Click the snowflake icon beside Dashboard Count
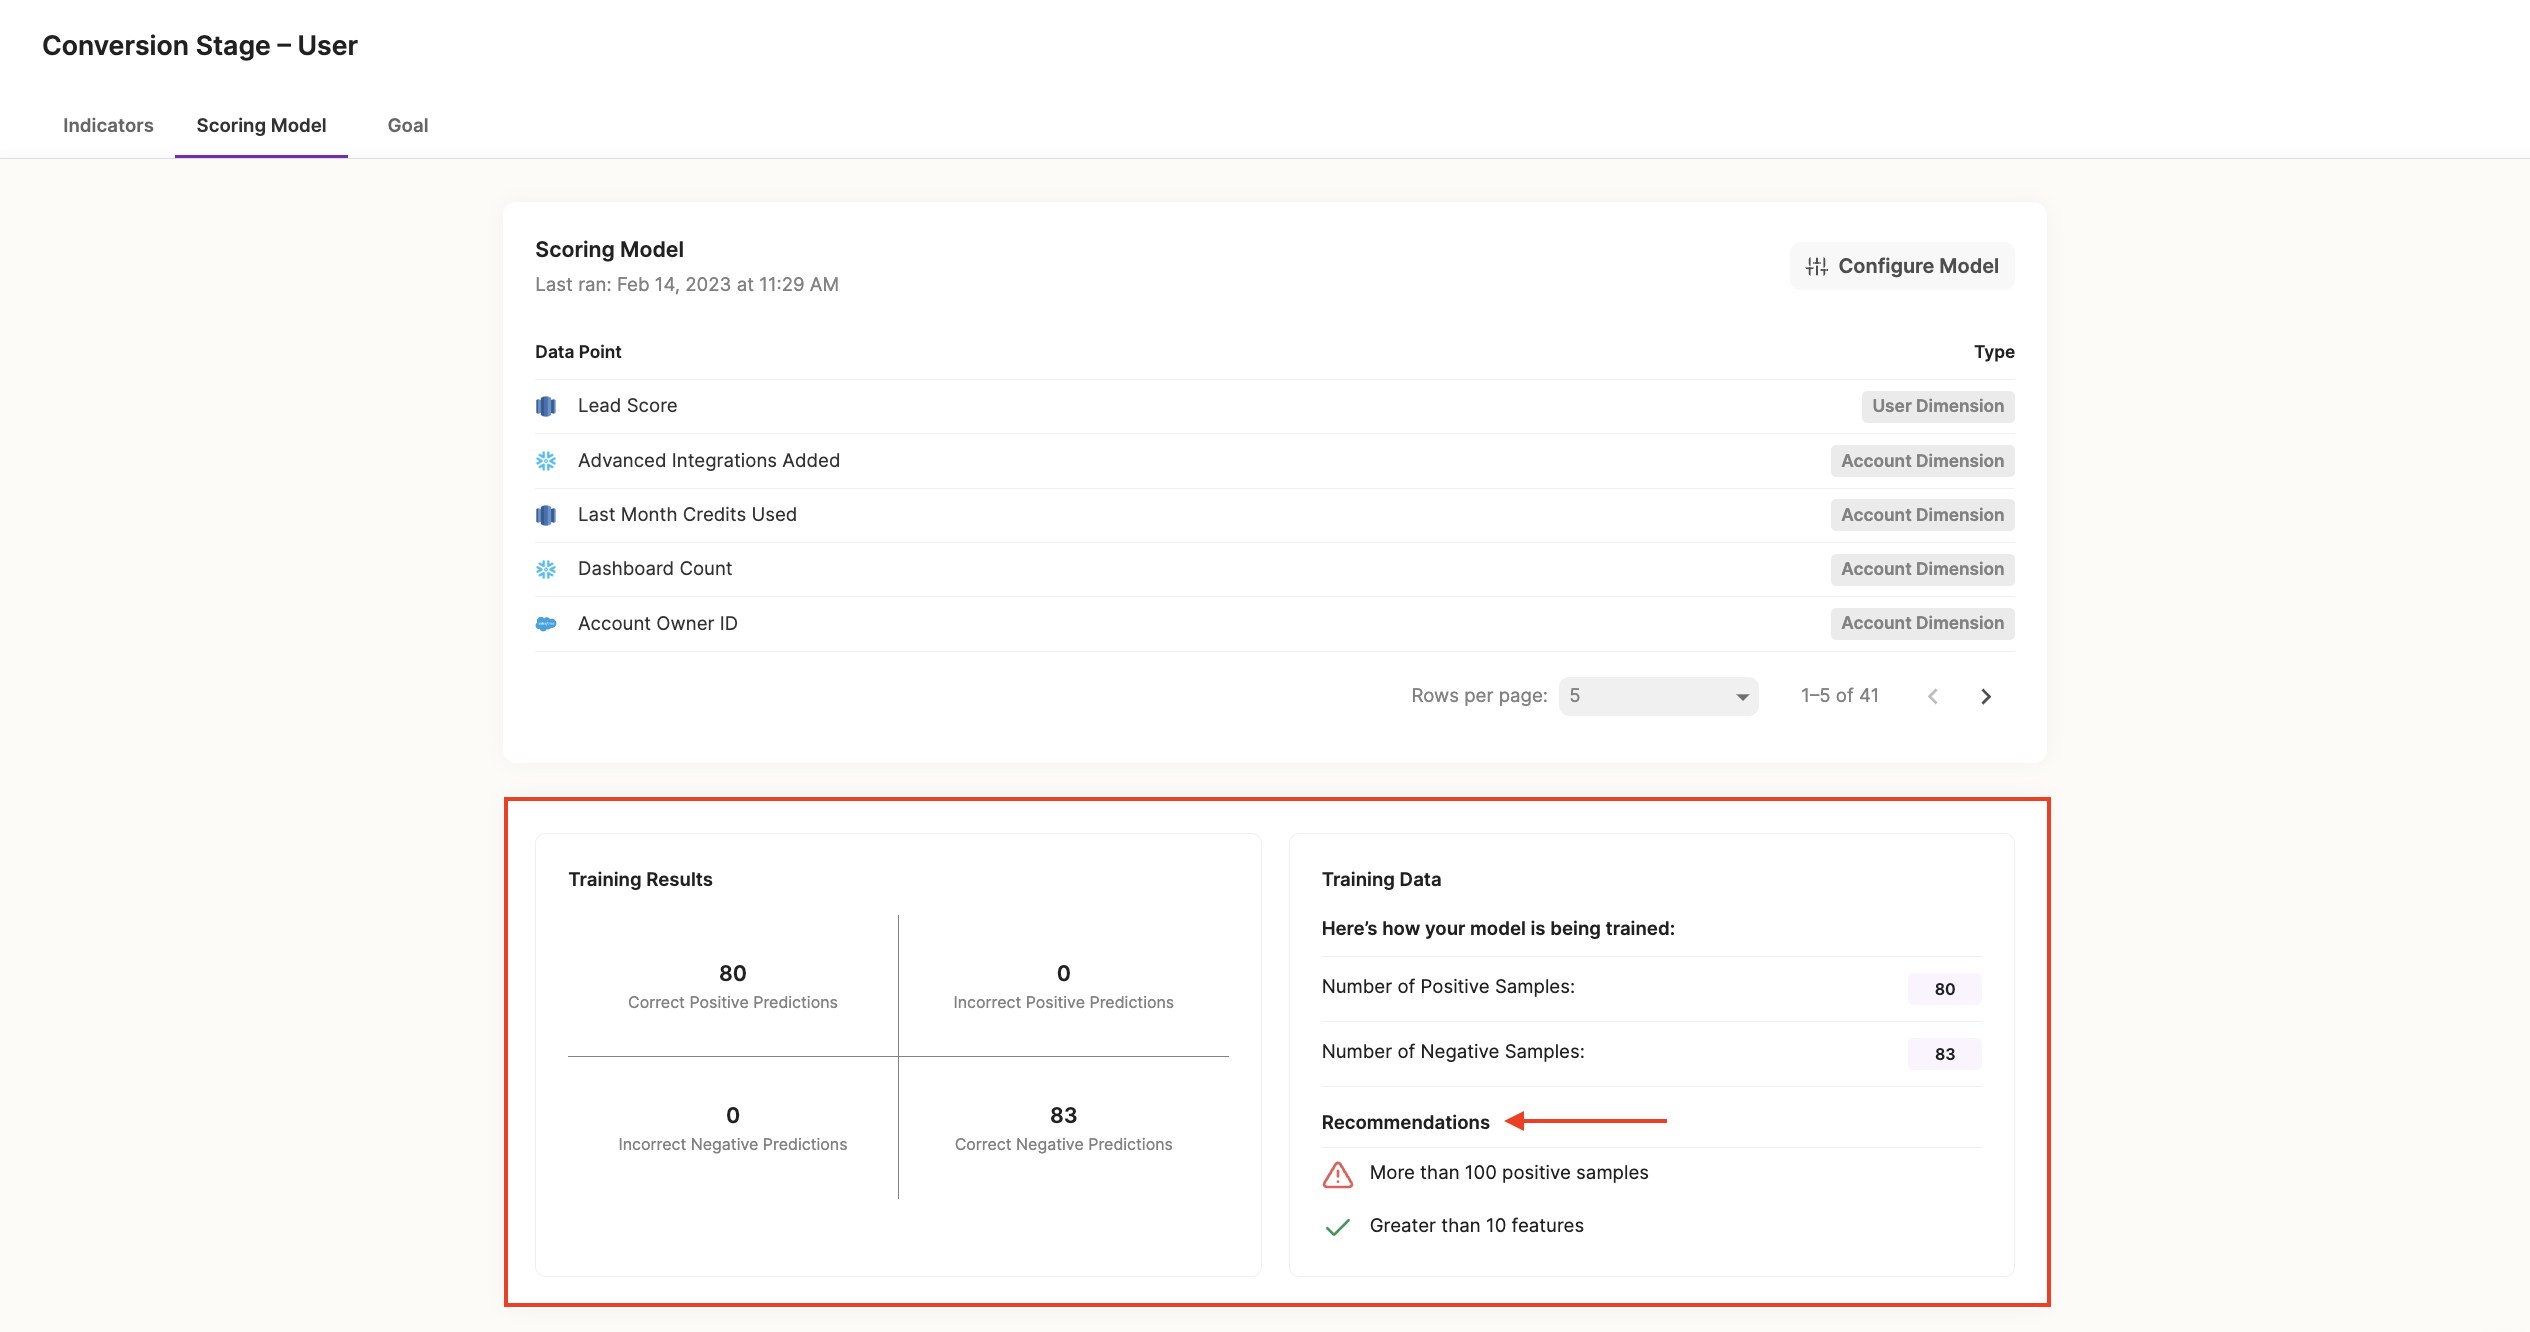The image size is (2530, 1332). (546, 569)
